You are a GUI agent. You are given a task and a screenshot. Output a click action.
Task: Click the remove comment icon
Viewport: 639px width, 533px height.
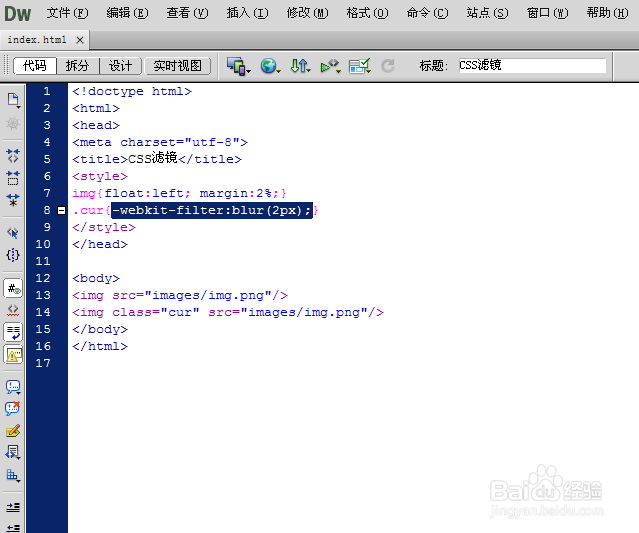coord(13,409)
